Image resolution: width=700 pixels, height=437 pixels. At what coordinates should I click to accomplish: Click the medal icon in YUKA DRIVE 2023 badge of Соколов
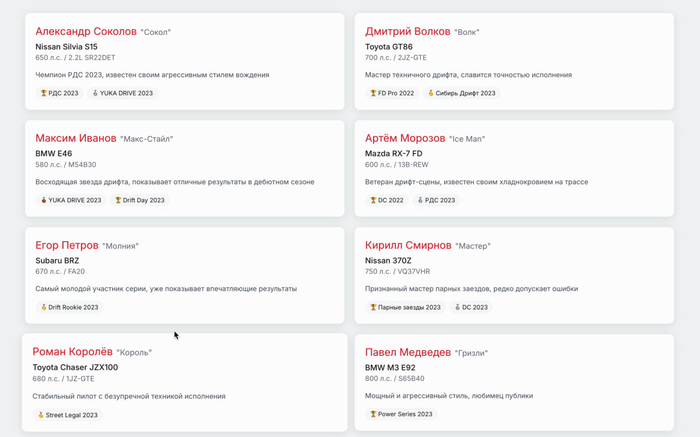(x=95, y=93)
